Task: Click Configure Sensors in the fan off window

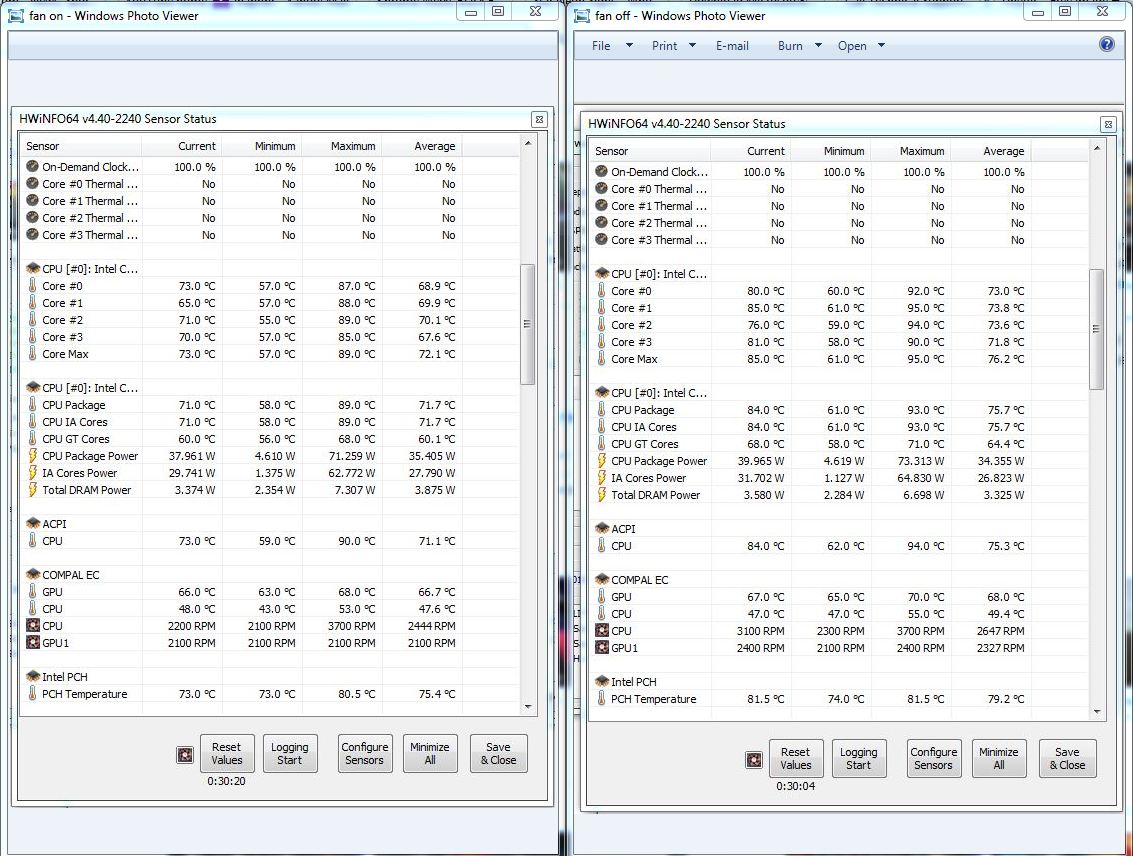Action: 934,758
